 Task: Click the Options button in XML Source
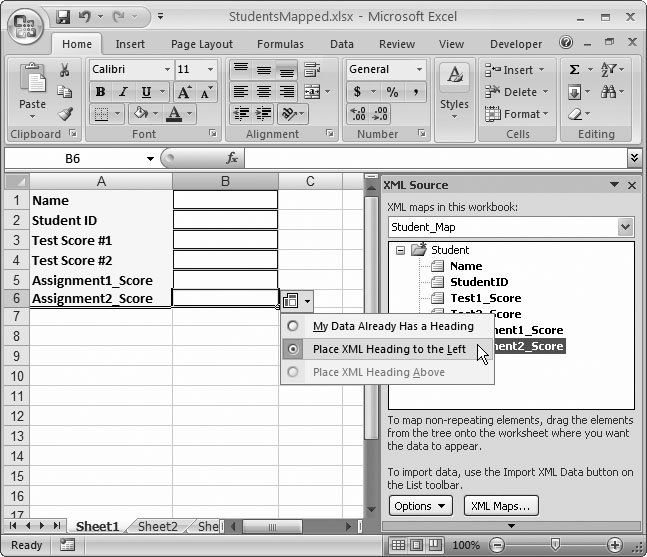coord(420,506)
